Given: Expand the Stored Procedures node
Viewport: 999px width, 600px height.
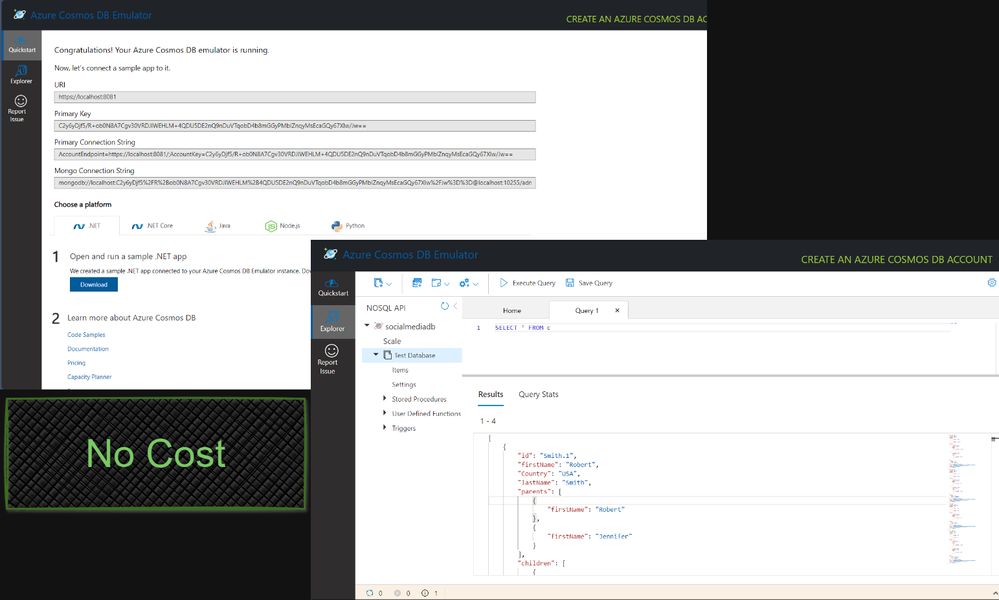Looking at the screenshot, I should [384, 398].
